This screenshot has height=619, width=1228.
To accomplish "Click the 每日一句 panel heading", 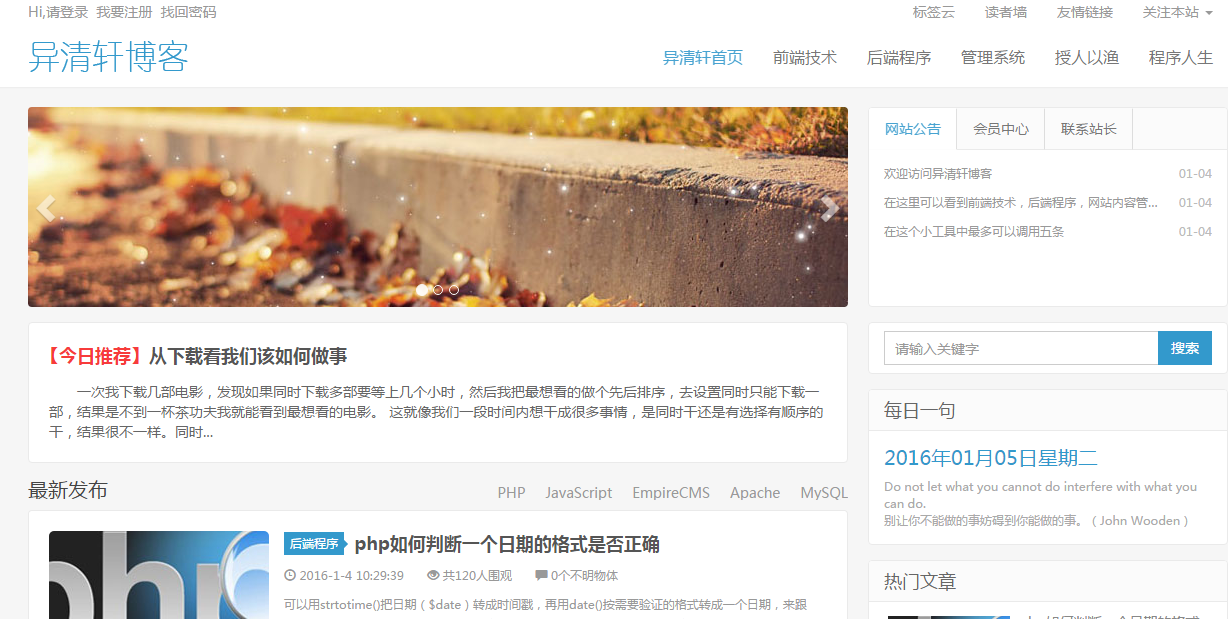I will click(919, 411).
